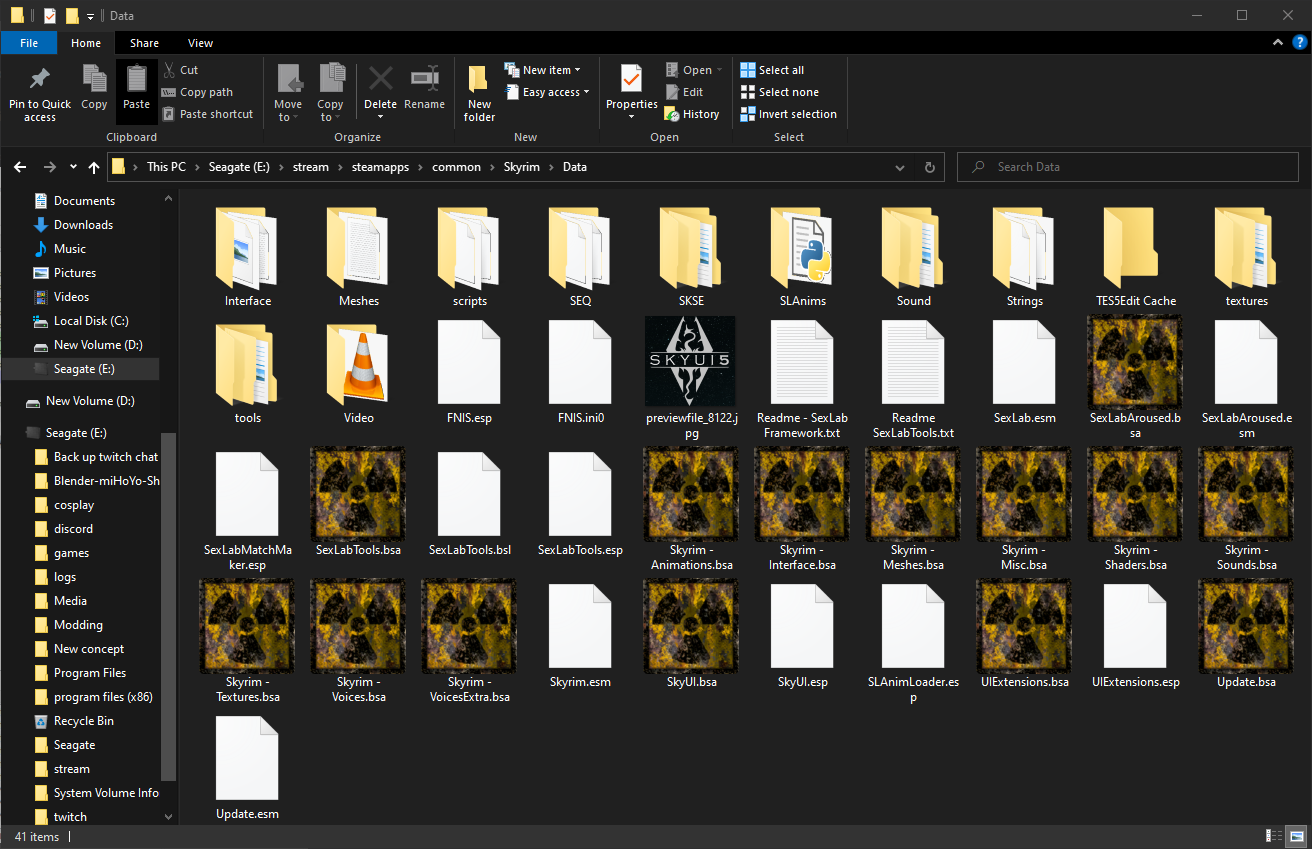Open the Quick Access Toolbar customize arrow
The image size is (1312, 849).
(91, 16)
